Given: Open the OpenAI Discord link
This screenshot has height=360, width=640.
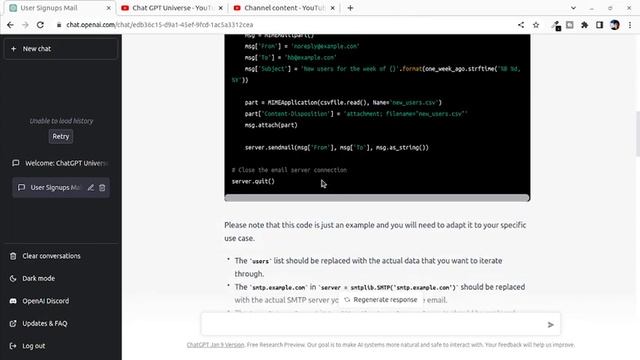Looking at the screenshot, I should (60, 301).
